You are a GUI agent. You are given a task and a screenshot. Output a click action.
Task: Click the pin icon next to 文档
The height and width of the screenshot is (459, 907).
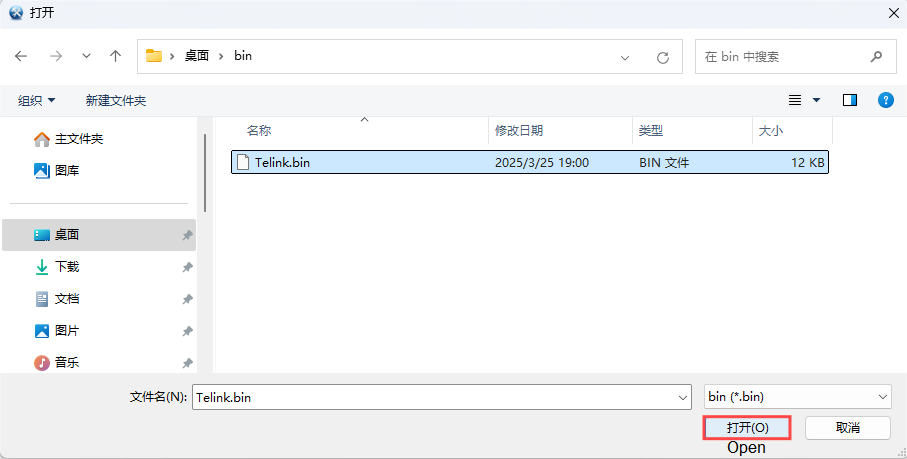[187, 299]
